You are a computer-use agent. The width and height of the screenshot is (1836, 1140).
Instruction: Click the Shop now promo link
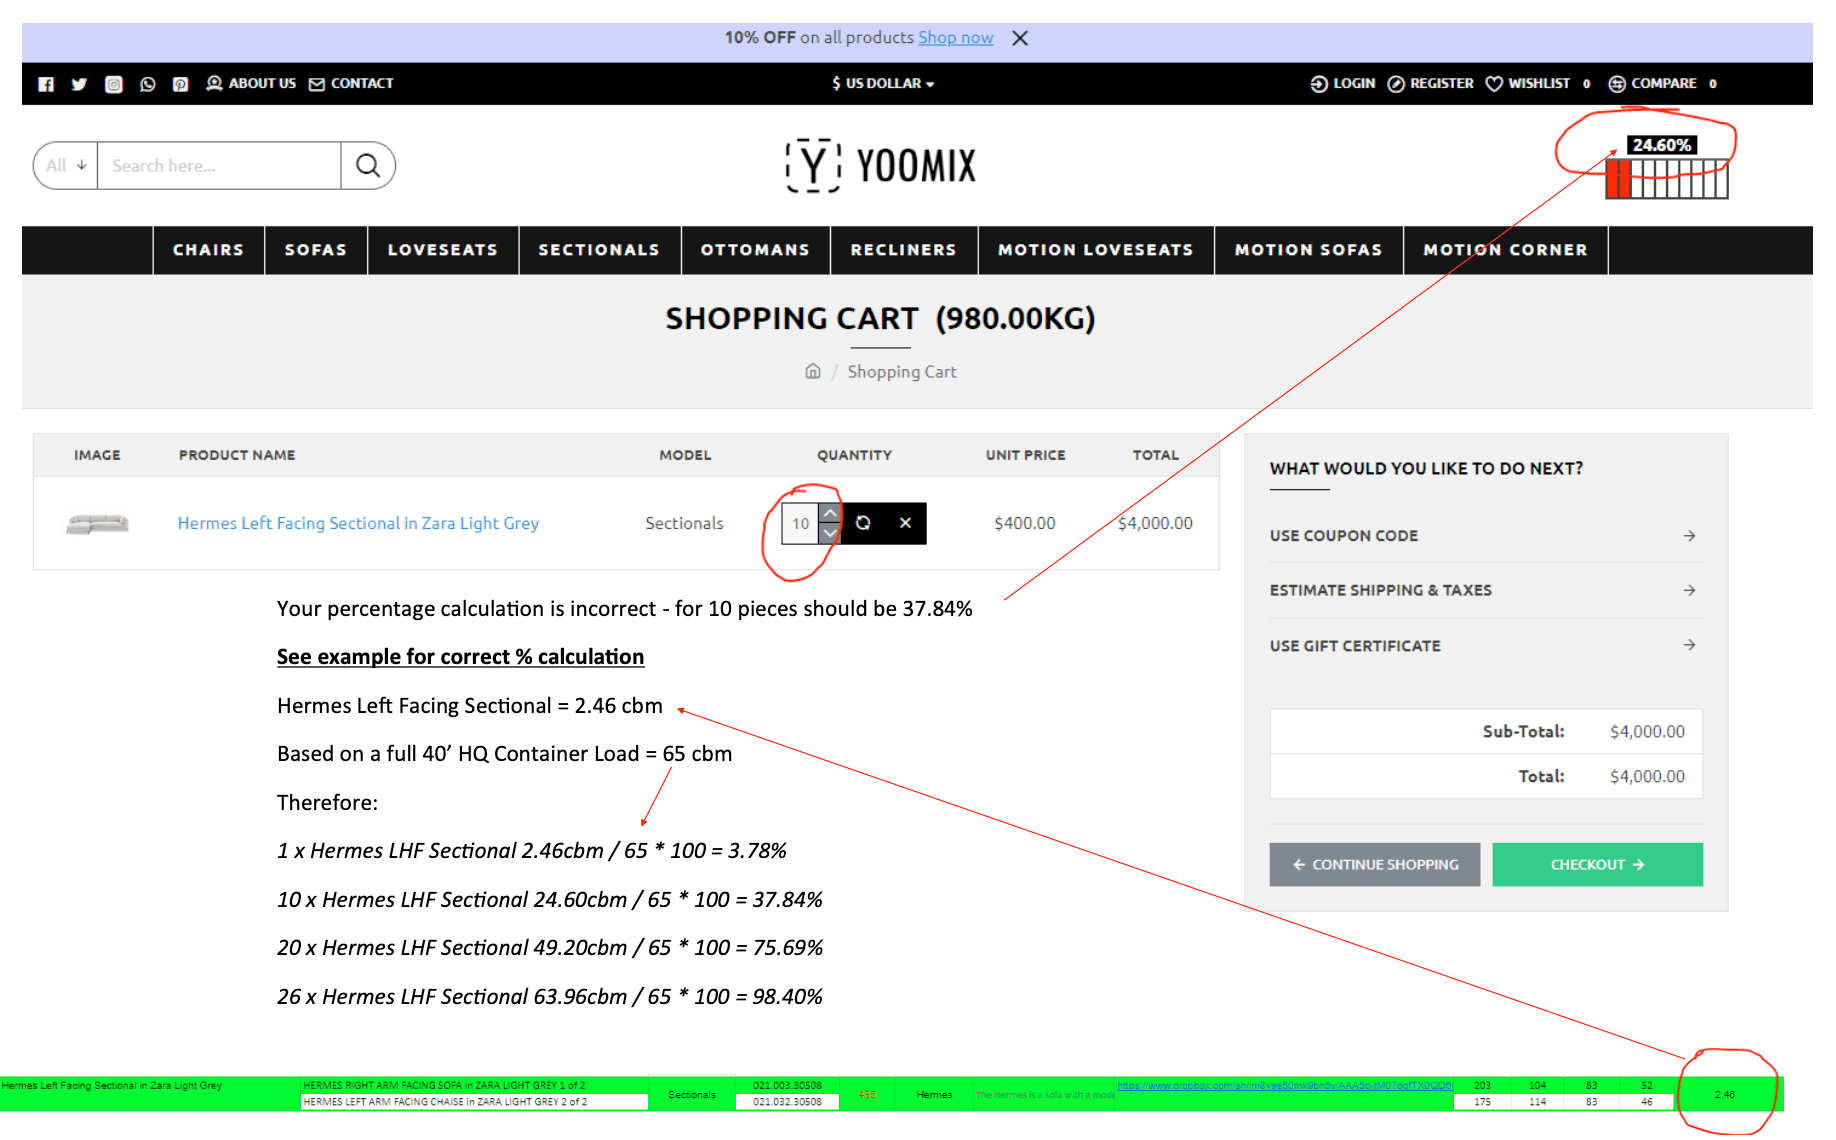click(956, 38)
